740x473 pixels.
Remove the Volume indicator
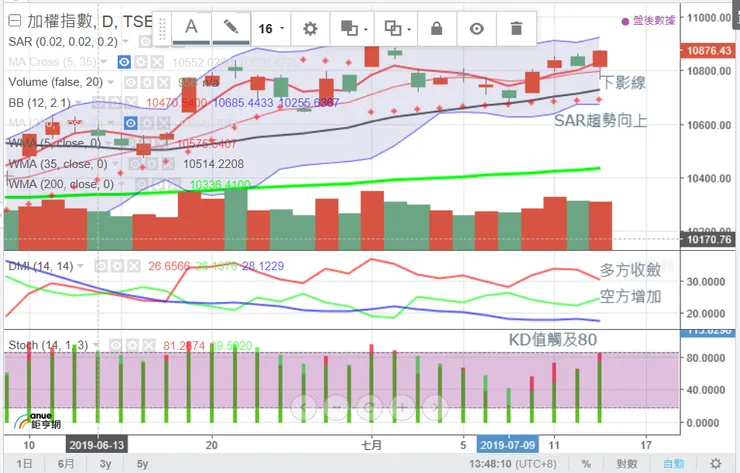click(x=163, y=83)
